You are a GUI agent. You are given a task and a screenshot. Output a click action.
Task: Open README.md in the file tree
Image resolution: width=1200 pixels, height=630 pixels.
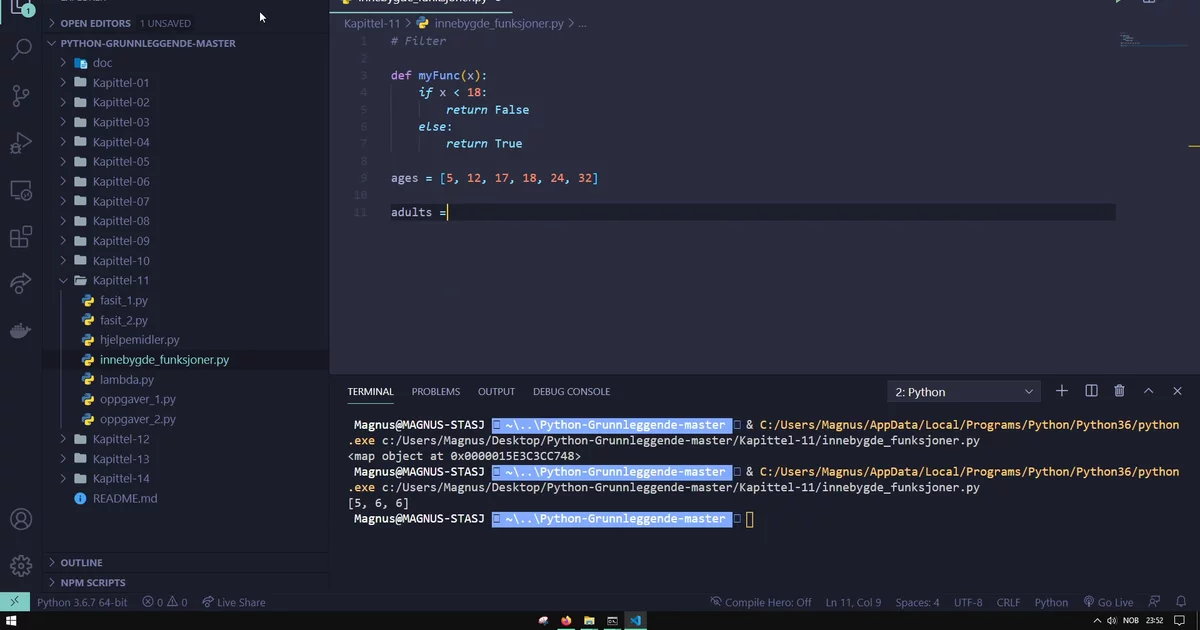point(125,498)
